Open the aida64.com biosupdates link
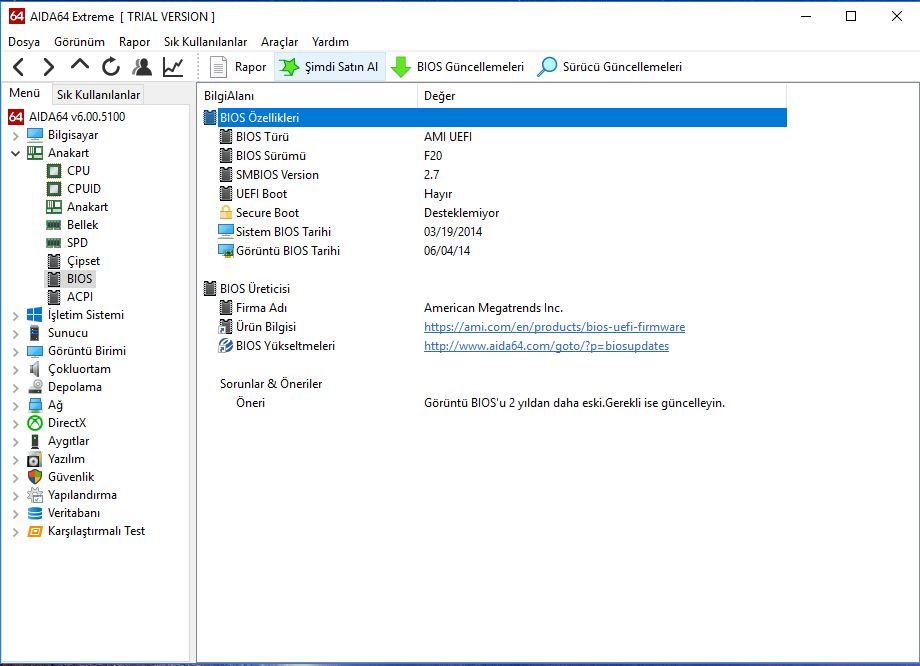 tap(546, 346)
